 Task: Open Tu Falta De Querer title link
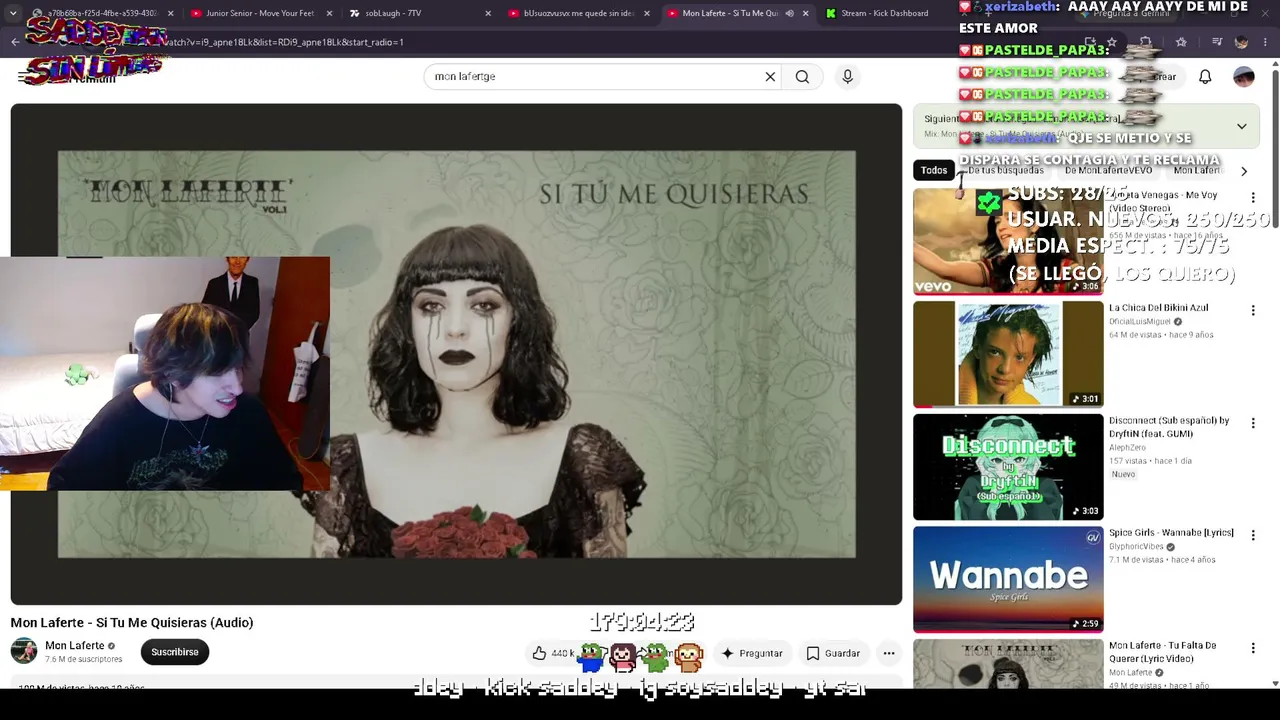pyautogui.click(x=1163, y=652)
